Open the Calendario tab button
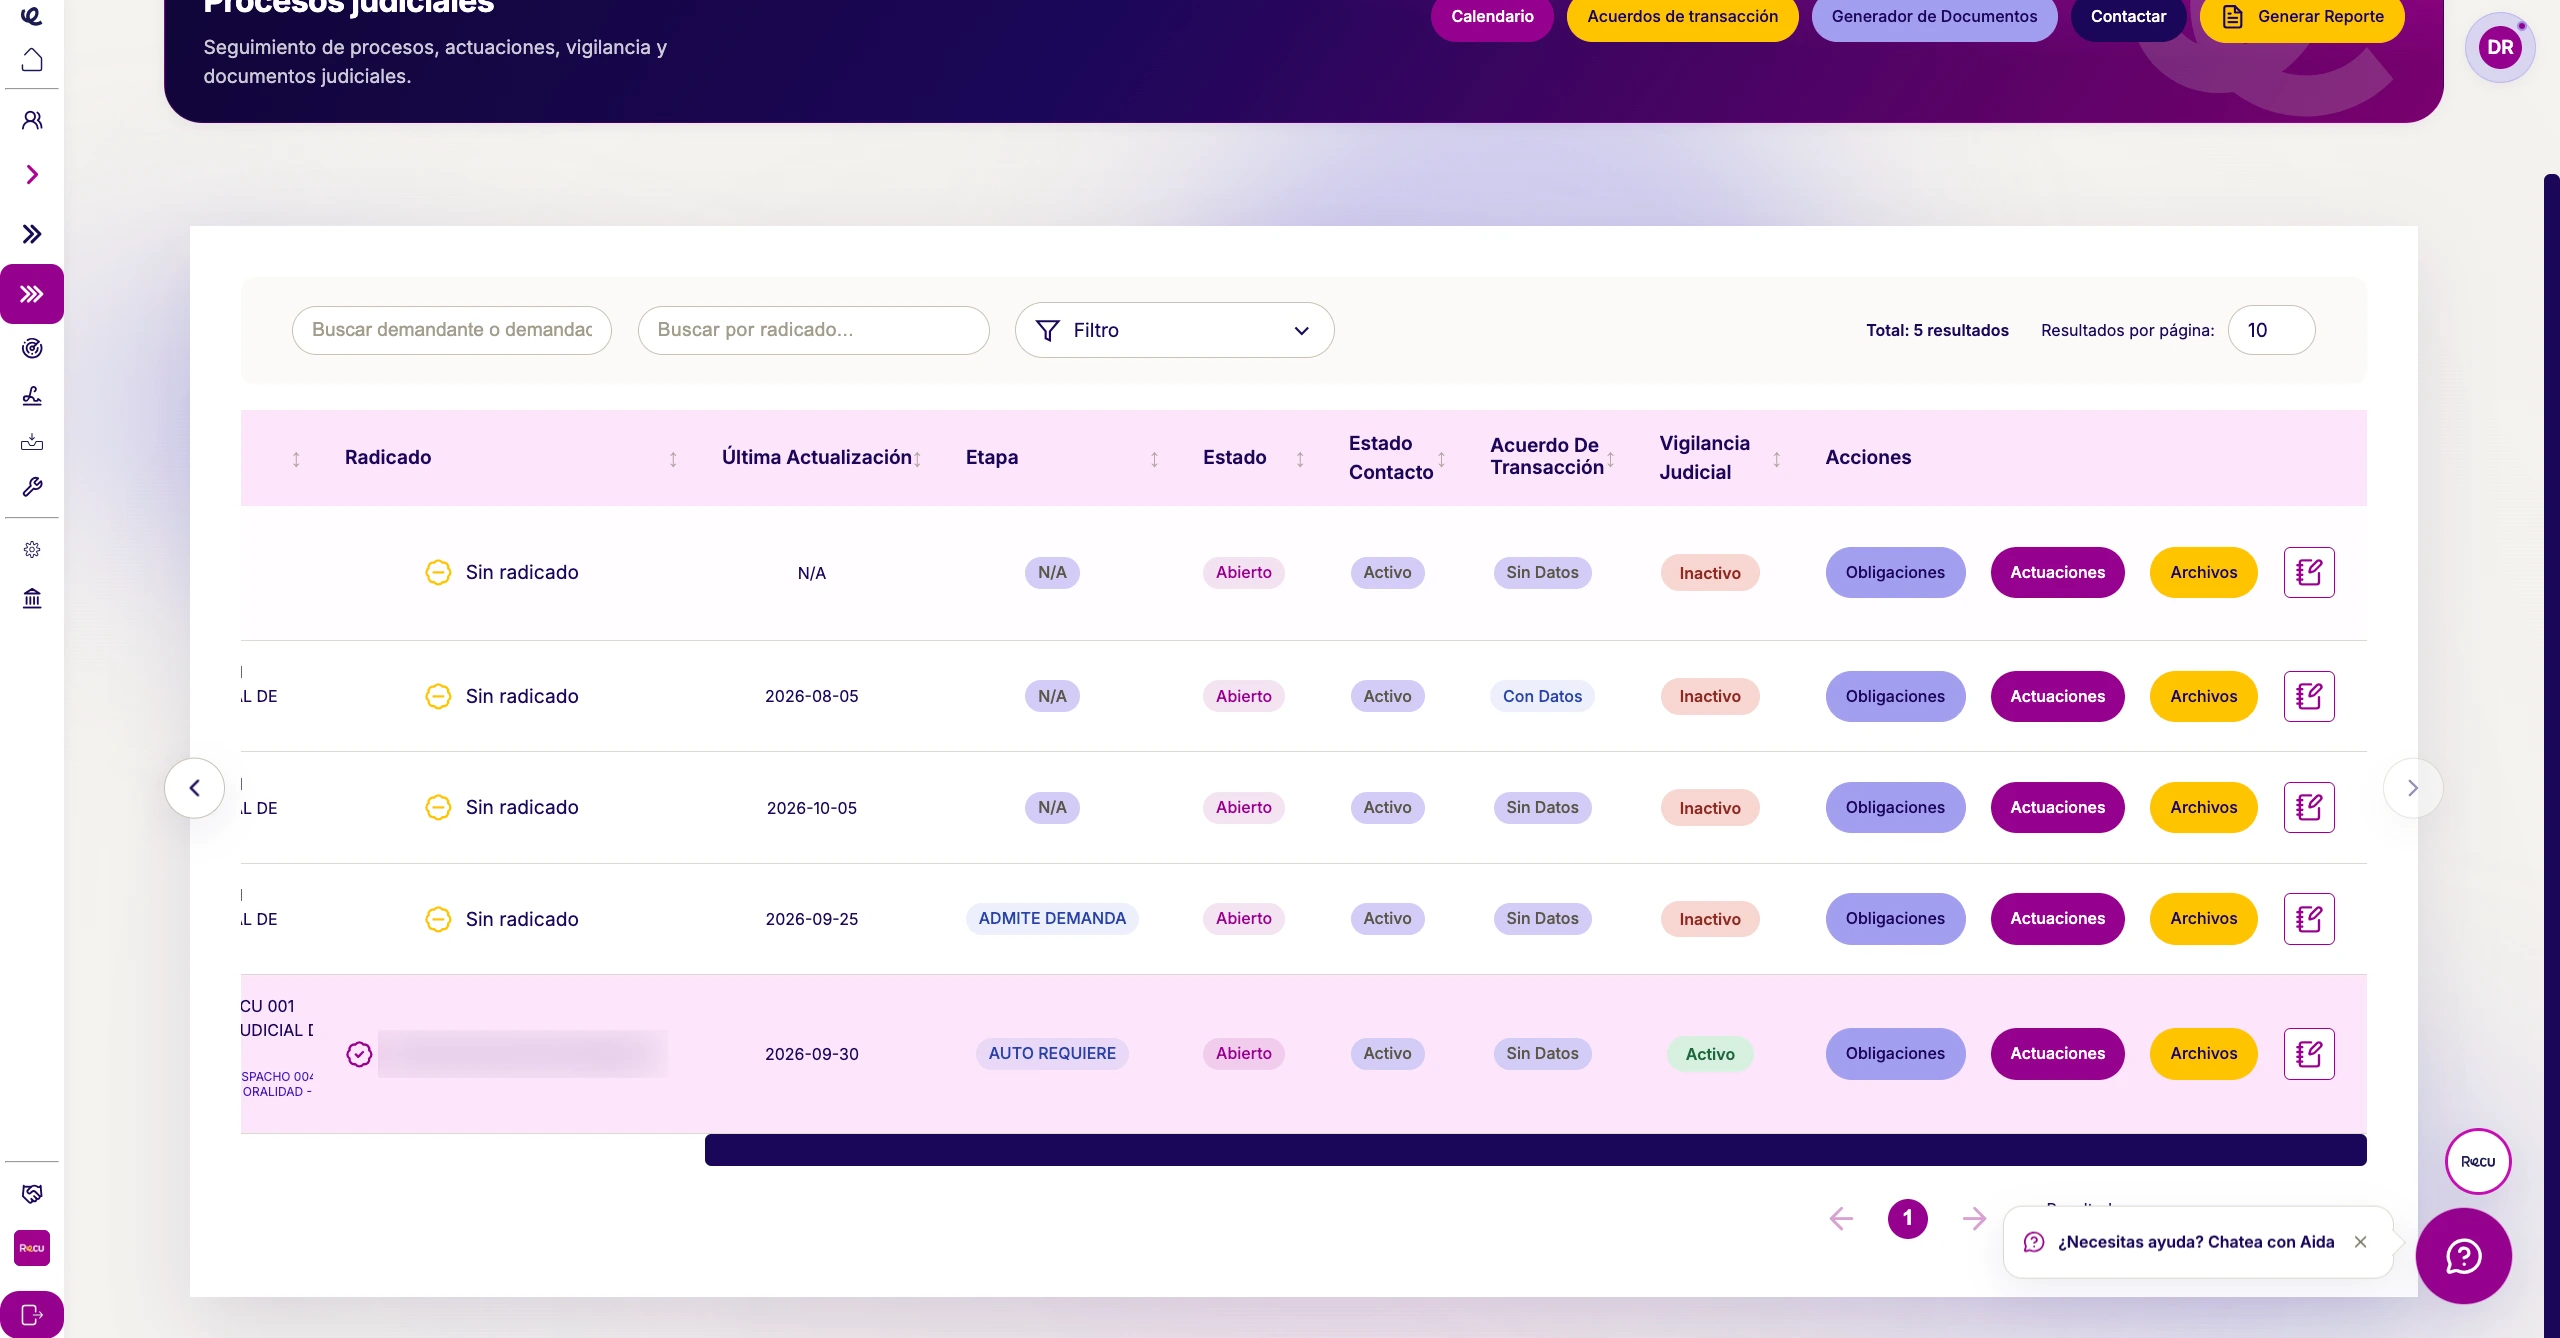 coord(1492,17)
